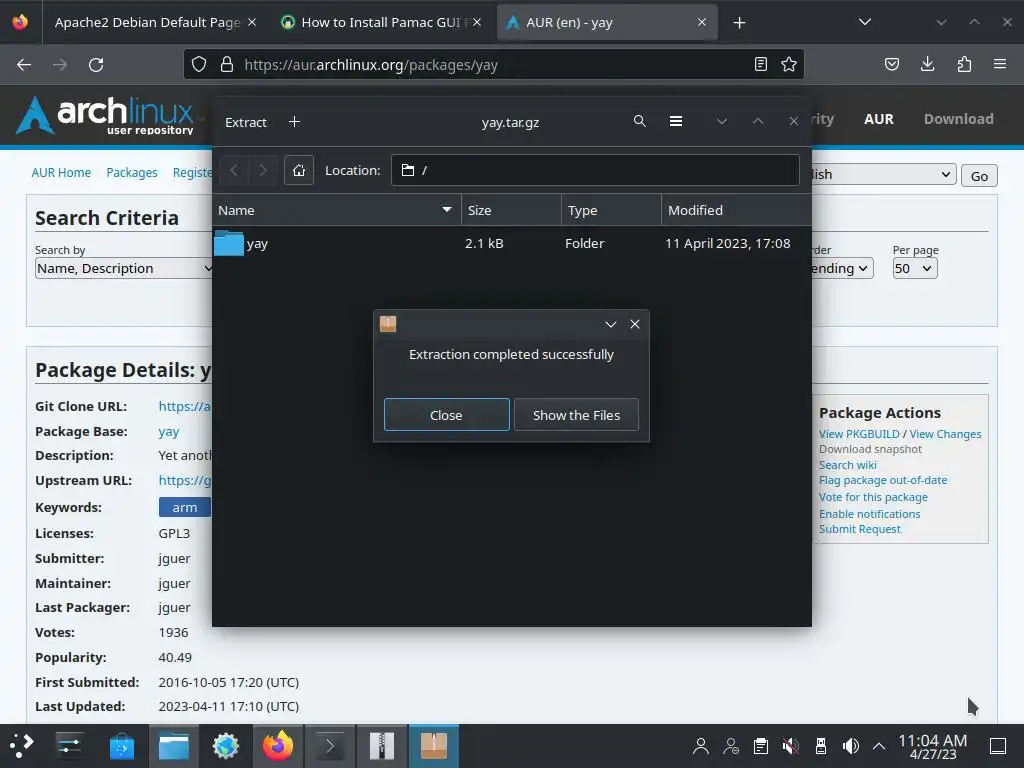Click the archive back navigation arrow
Image resolution: width=1024 pixels, height=768 pixels.
(234, 170)
